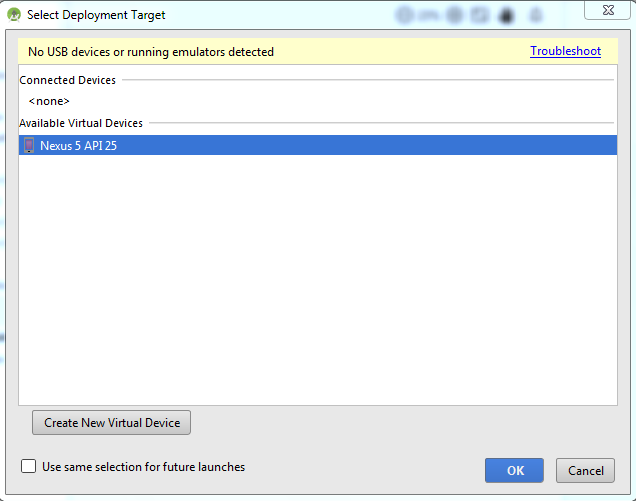Click the phone icon beside Nexus 5 API 25
The height and width of the screenshot is (501, 636).
coord(29,145)
